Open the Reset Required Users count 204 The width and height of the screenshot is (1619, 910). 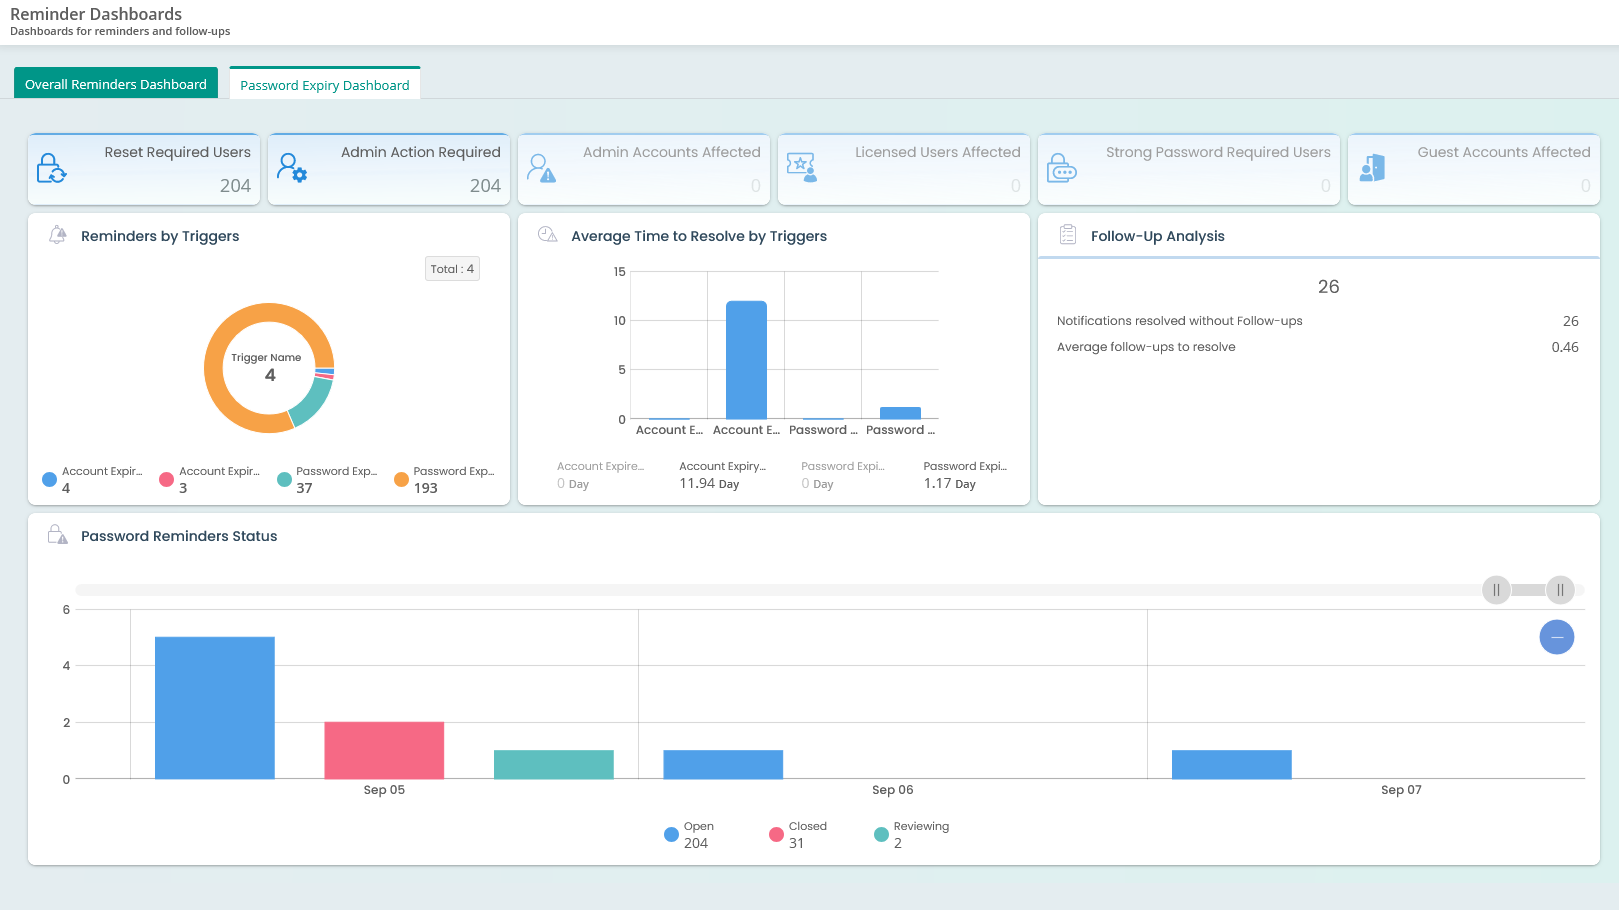point(236,186)
